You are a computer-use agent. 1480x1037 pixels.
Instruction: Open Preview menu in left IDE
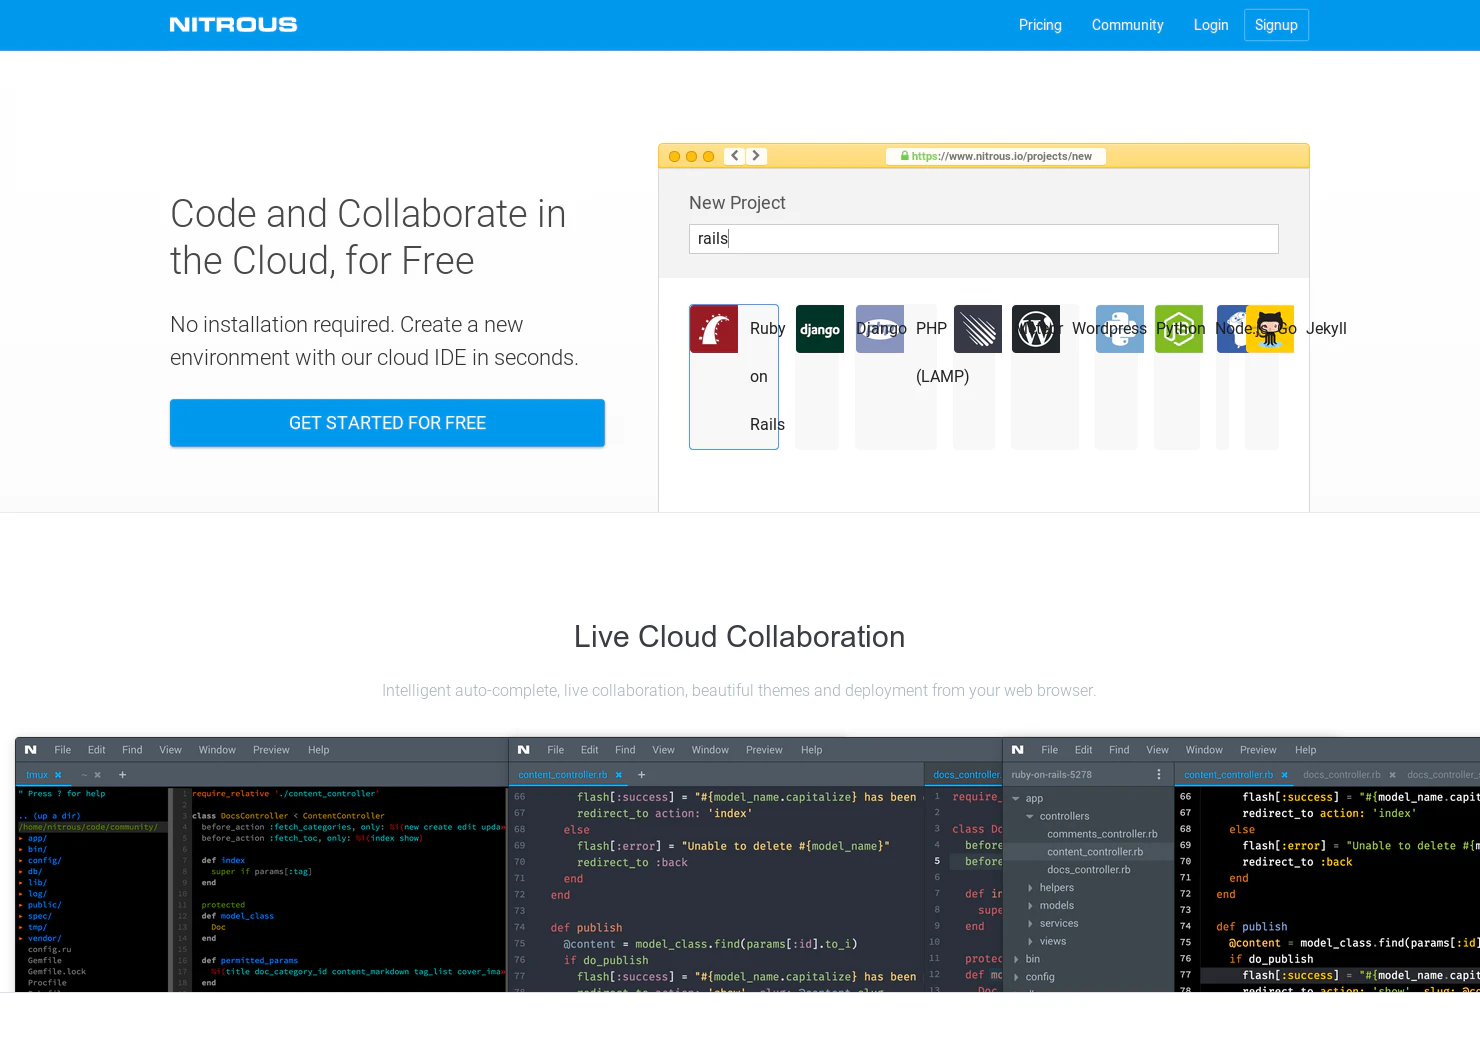(271, 750)
